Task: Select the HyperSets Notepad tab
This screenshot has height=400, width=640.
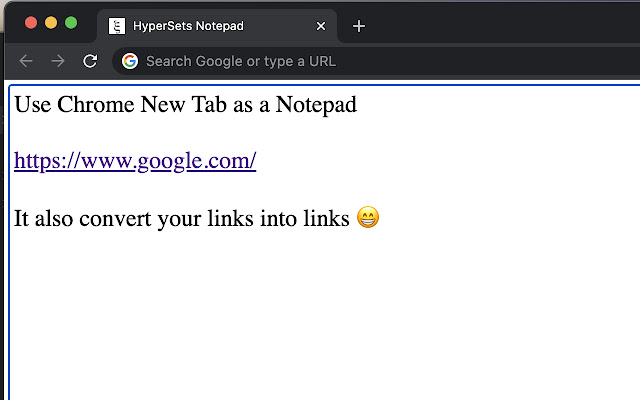Action: tap(217, 26)
